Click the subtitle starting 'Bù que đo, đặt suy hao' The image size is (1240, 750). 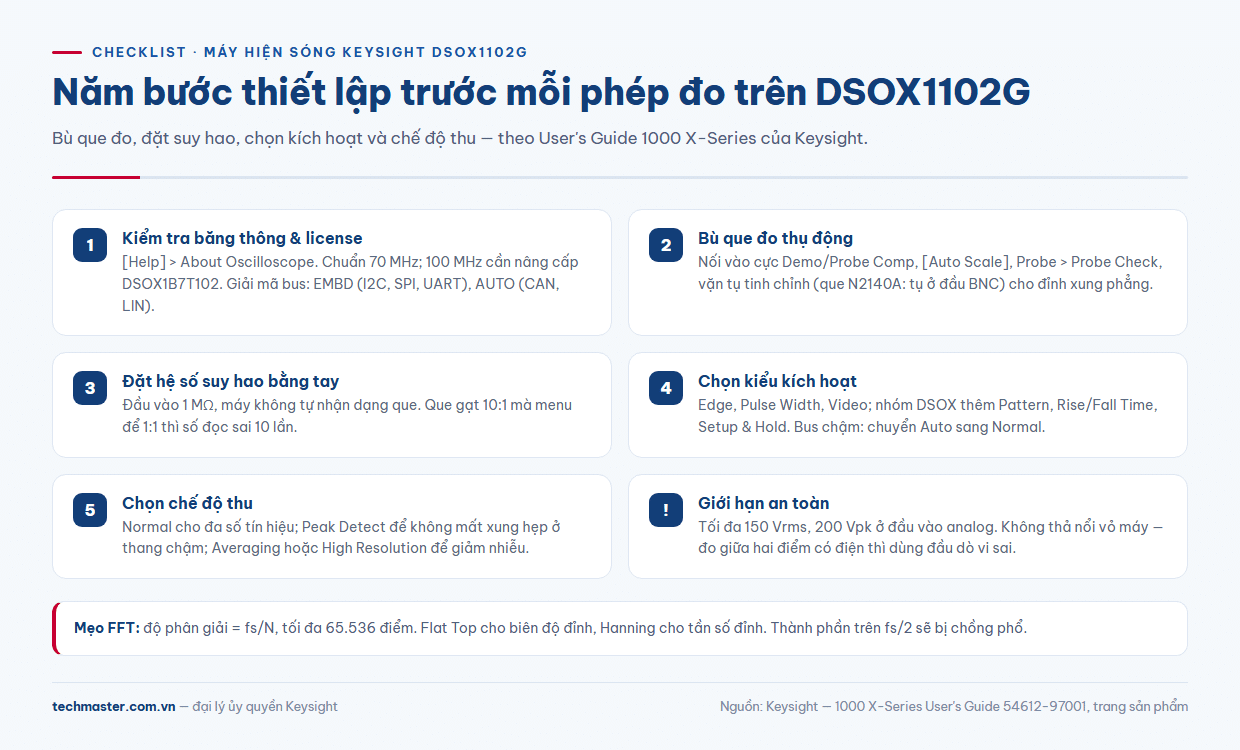click(460, 138)
